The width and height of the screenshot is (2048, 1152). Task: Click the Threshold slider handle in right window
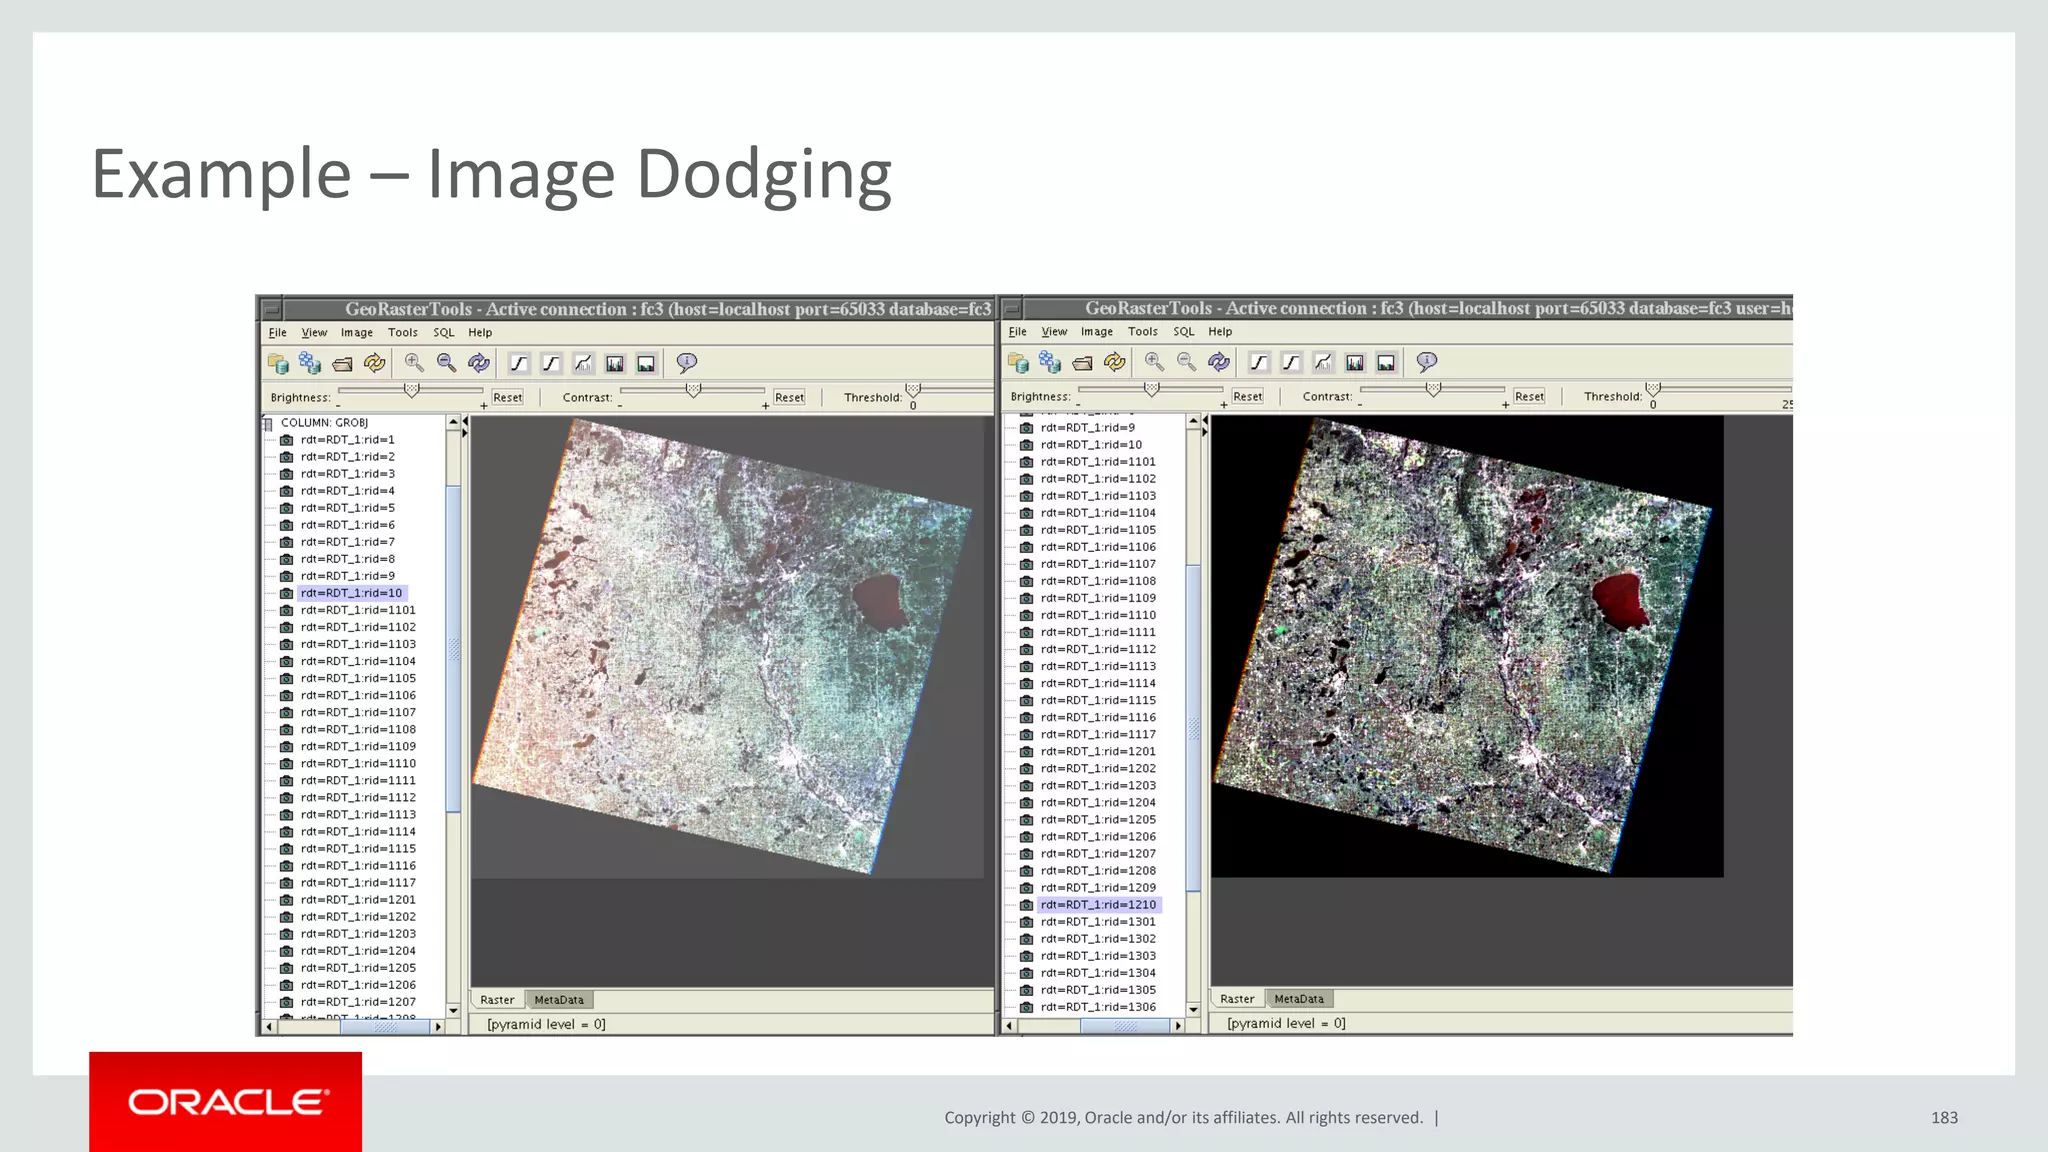point(1653,388)
